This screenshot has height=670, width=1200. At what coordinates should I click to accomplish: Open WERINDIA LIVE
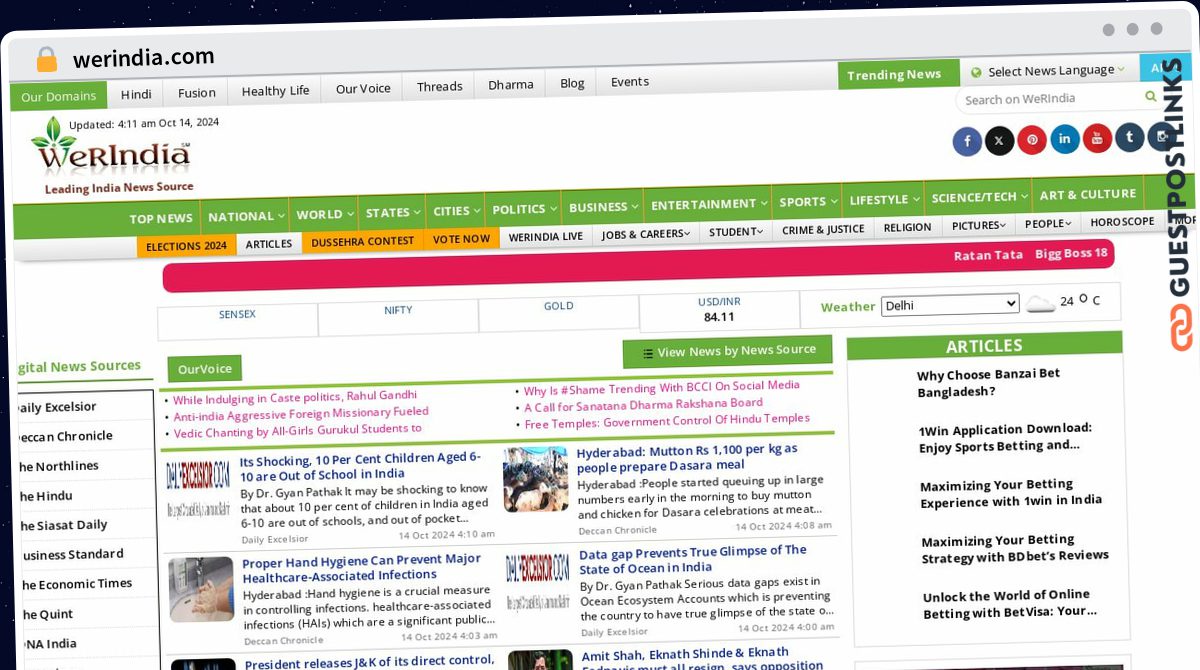coord(545,237)
